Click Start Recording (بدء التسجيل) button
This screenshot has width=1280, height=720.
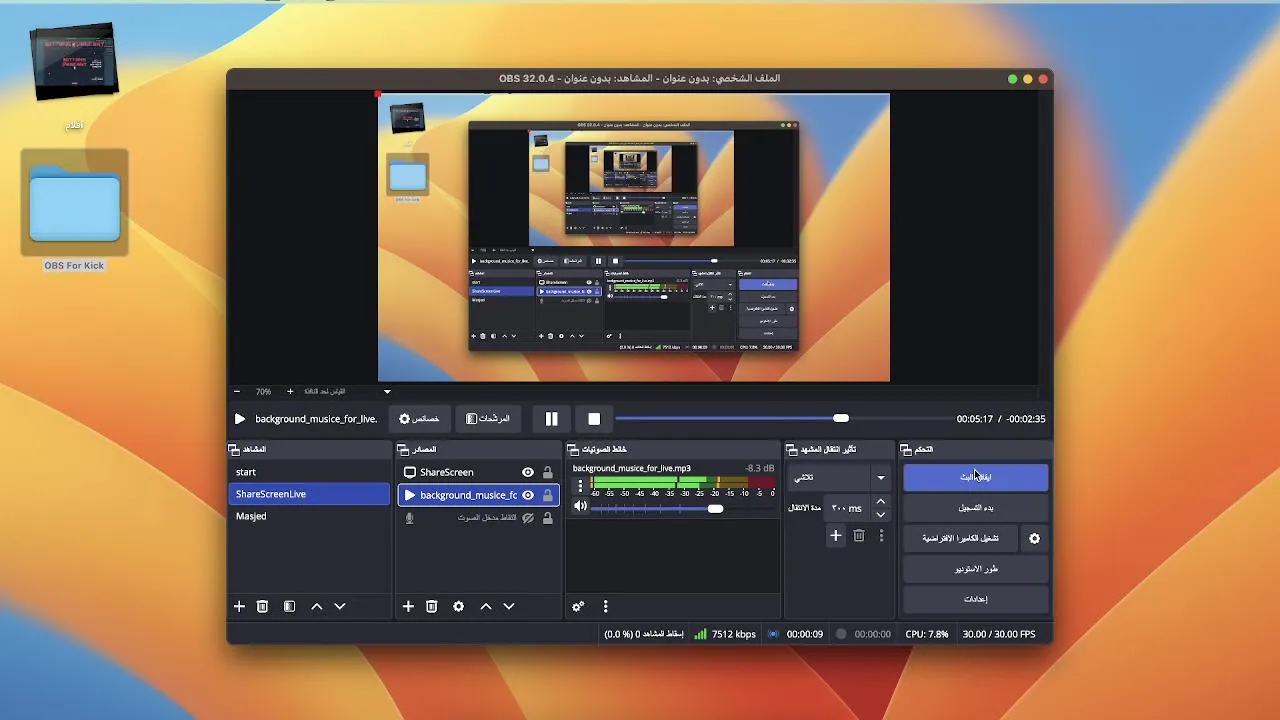tap(976, 508)
